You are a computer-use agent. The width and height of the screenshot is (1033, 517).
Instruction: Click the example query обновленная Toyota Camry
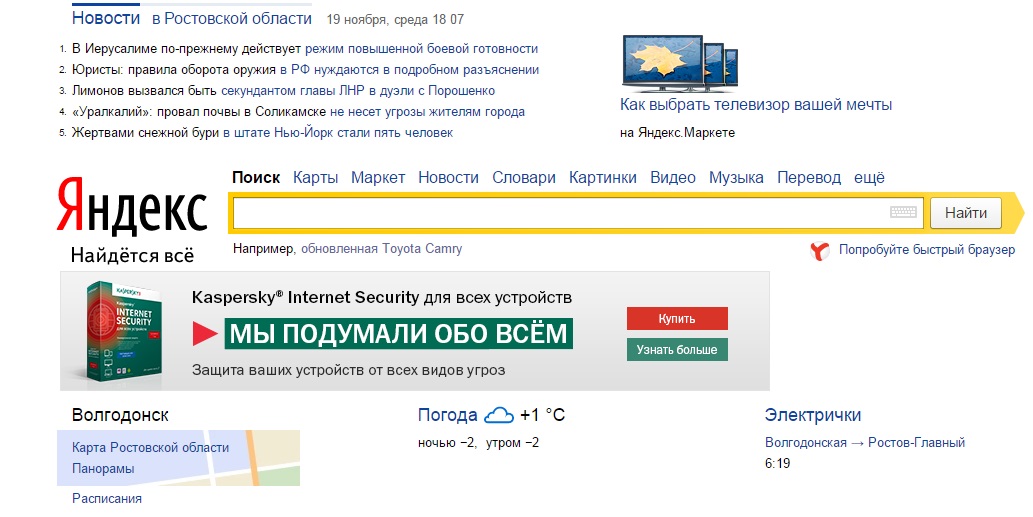coord(381,249)
